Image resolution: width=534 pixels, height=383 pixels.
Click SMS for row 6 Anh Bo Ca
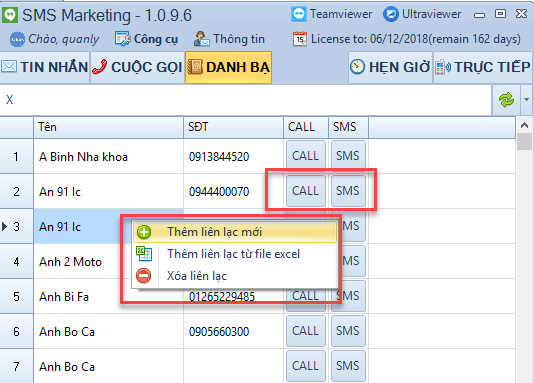click(348, 331)
